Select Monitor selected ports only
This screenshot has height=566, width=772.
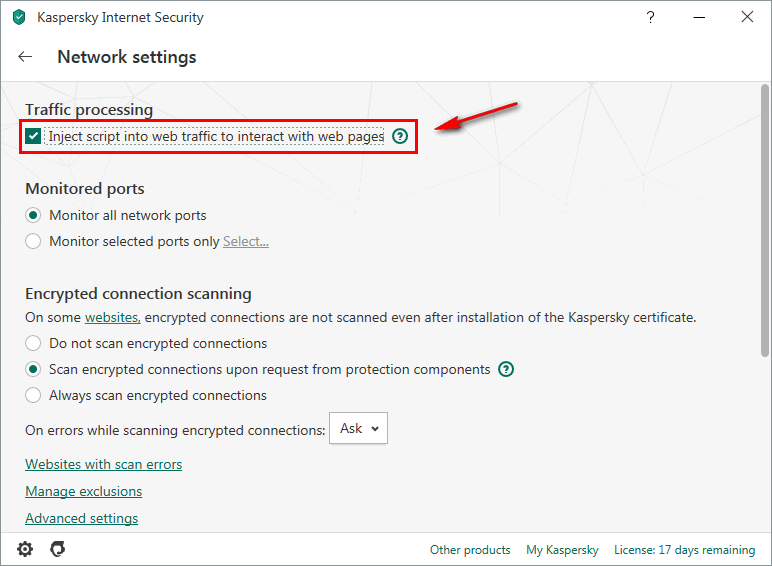[x=34, y=241]
